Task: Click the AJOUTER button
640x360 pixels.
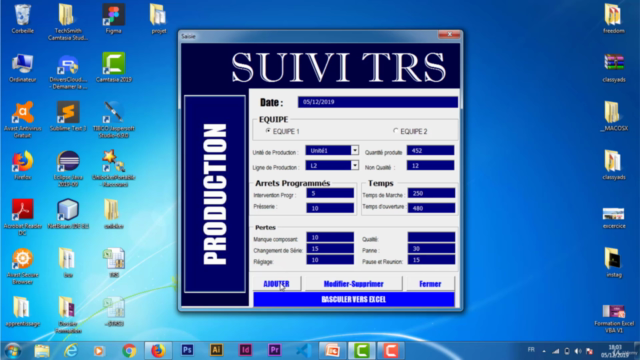Action: pyautogui.click(x=277, y=284)
